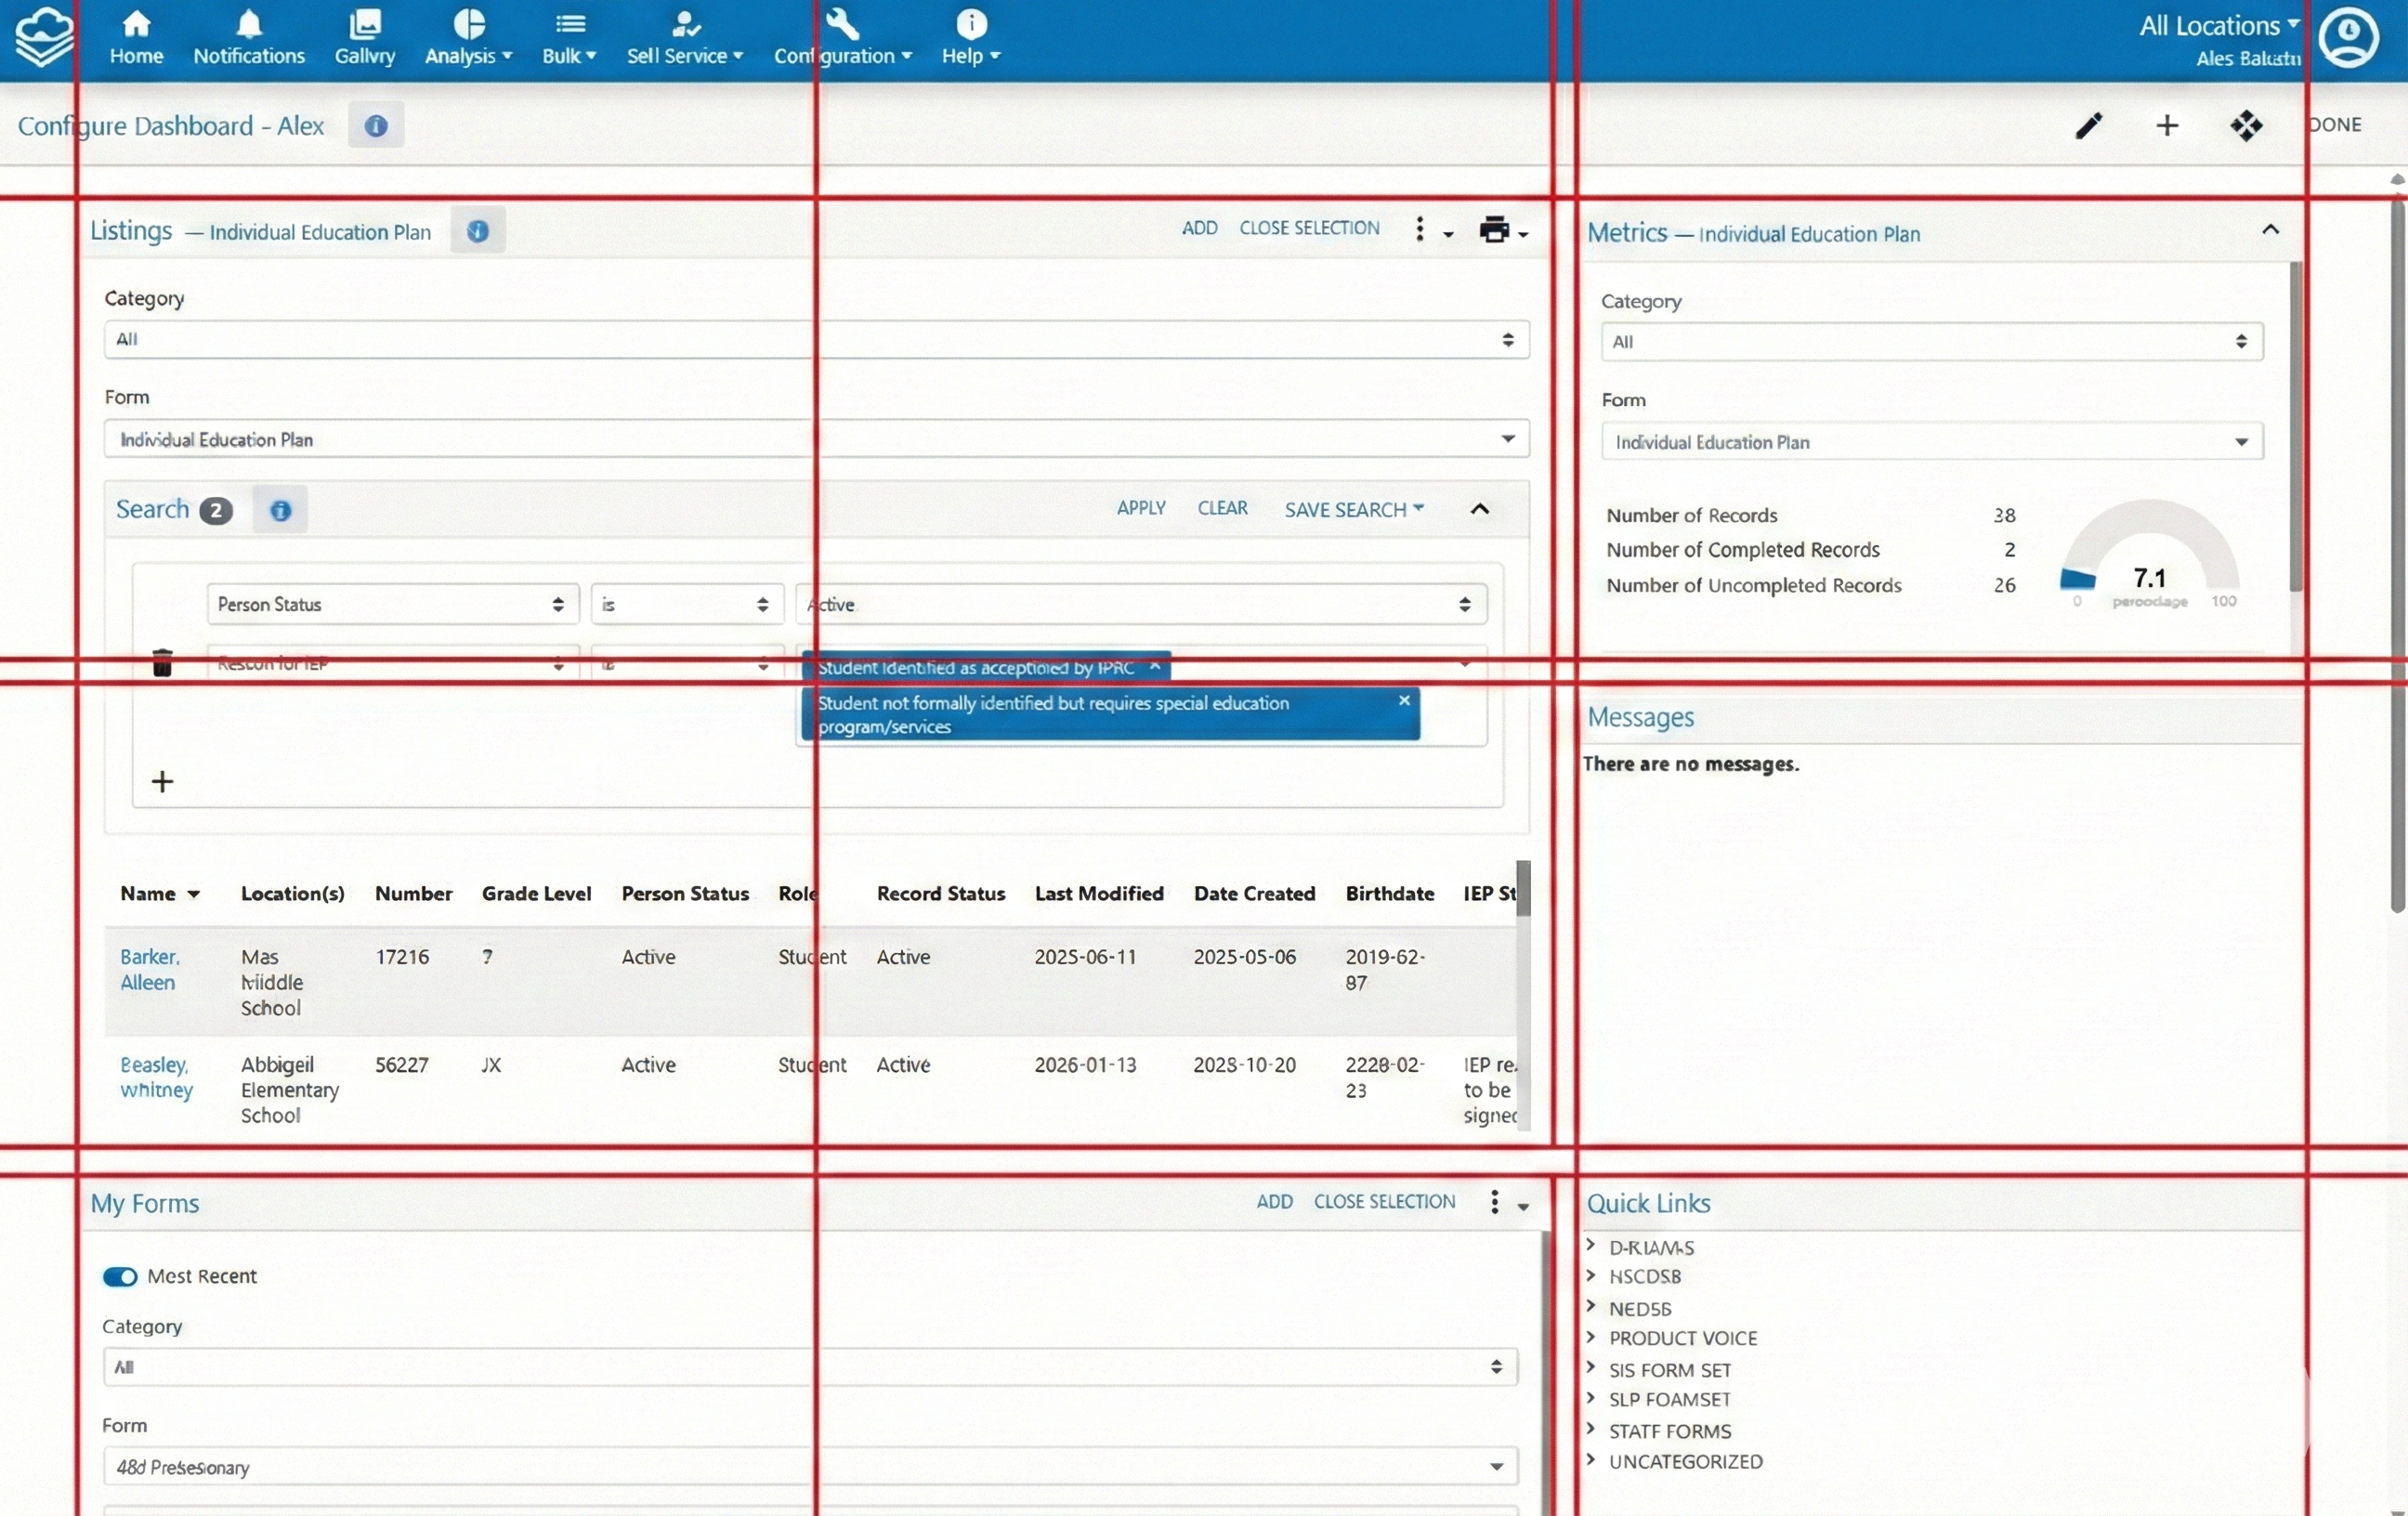
Task: Click the print icon in the Listings panel
Action: point(1494,230)
